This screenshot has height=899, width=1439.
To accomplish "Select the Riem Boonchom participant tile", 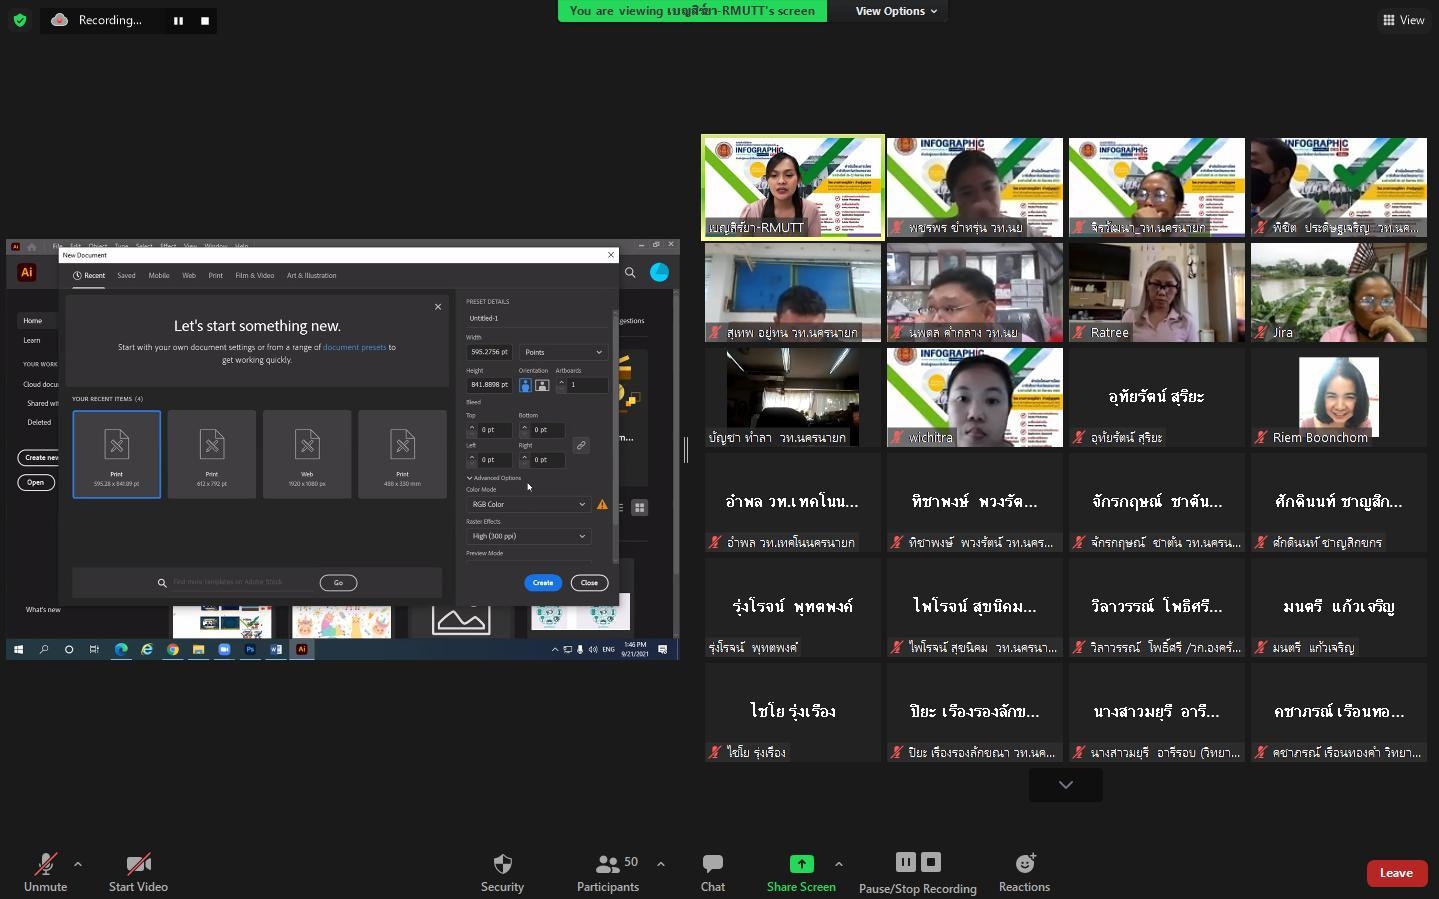I will point(1339,398).
